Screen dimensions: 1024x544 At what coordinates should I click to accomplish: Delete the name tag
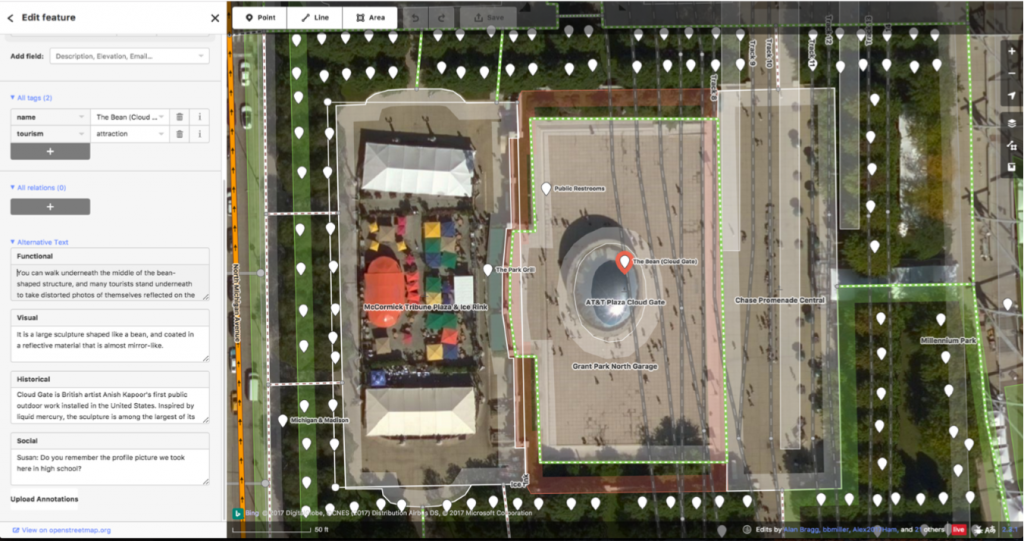point(179,117)
